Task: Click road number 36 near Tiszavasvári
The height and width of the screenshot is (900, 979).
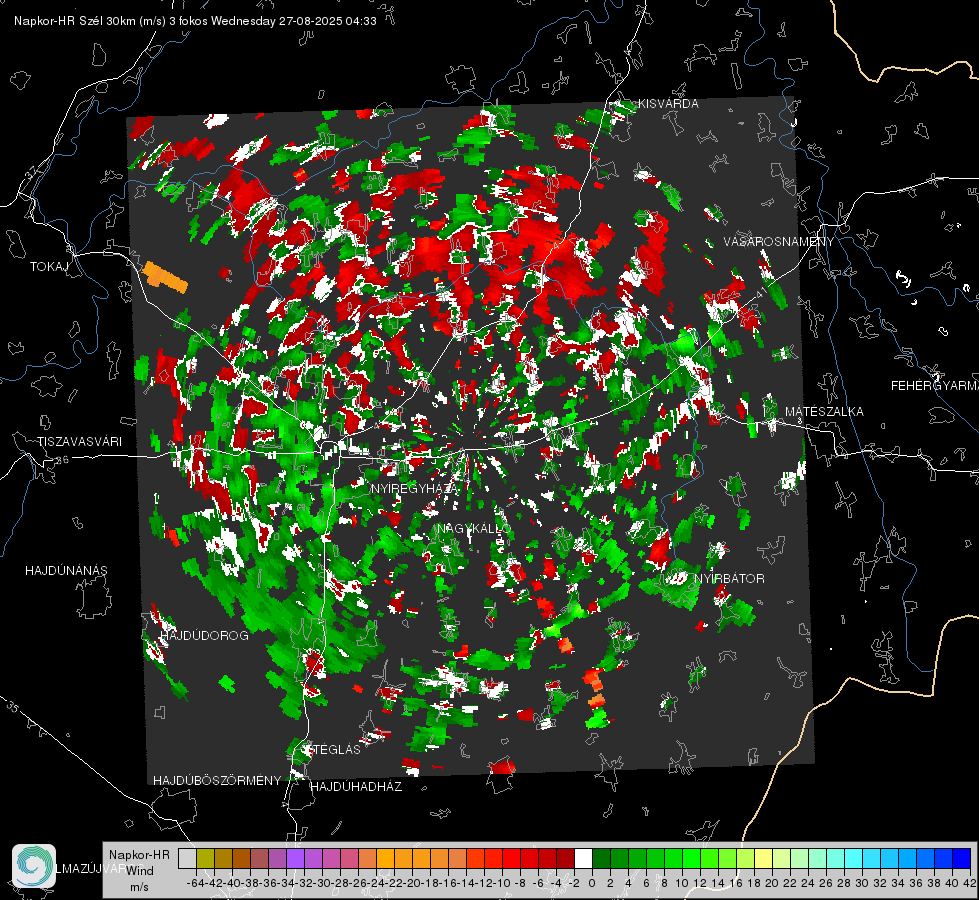Action: [62, 459]
